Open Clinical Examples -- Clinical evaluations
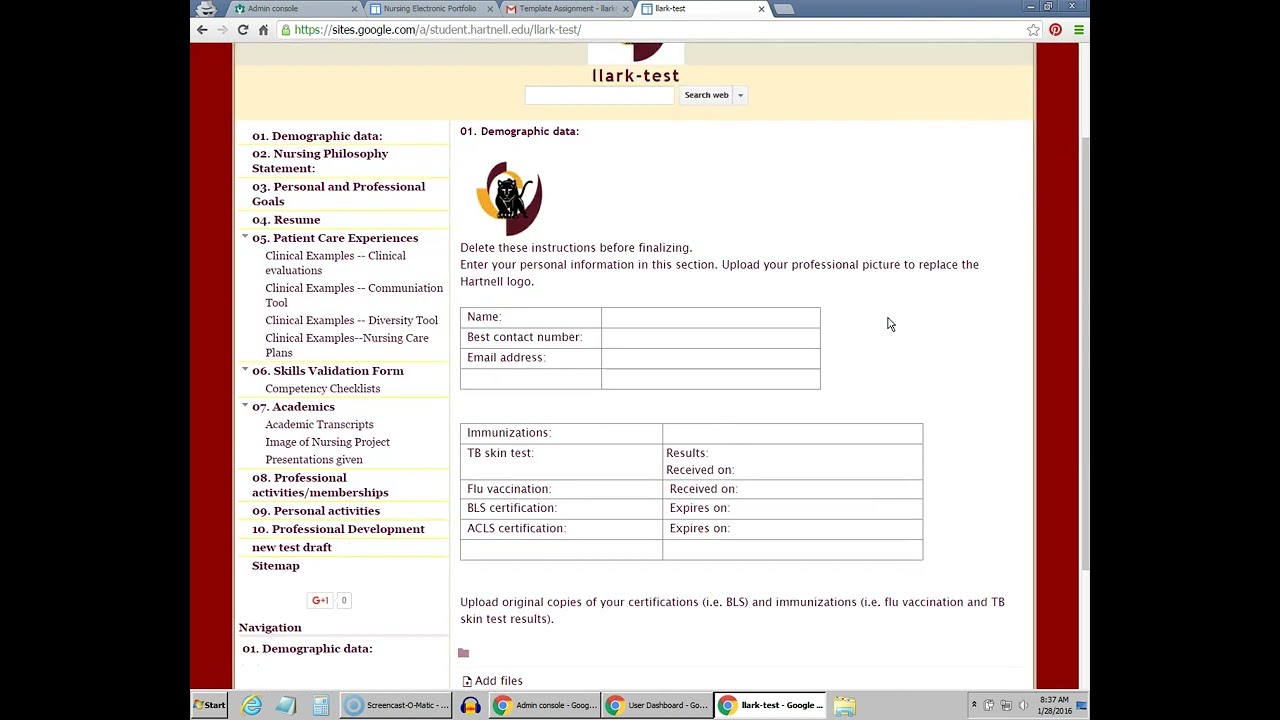1280x720 pixels. click(x=335, y=263)
